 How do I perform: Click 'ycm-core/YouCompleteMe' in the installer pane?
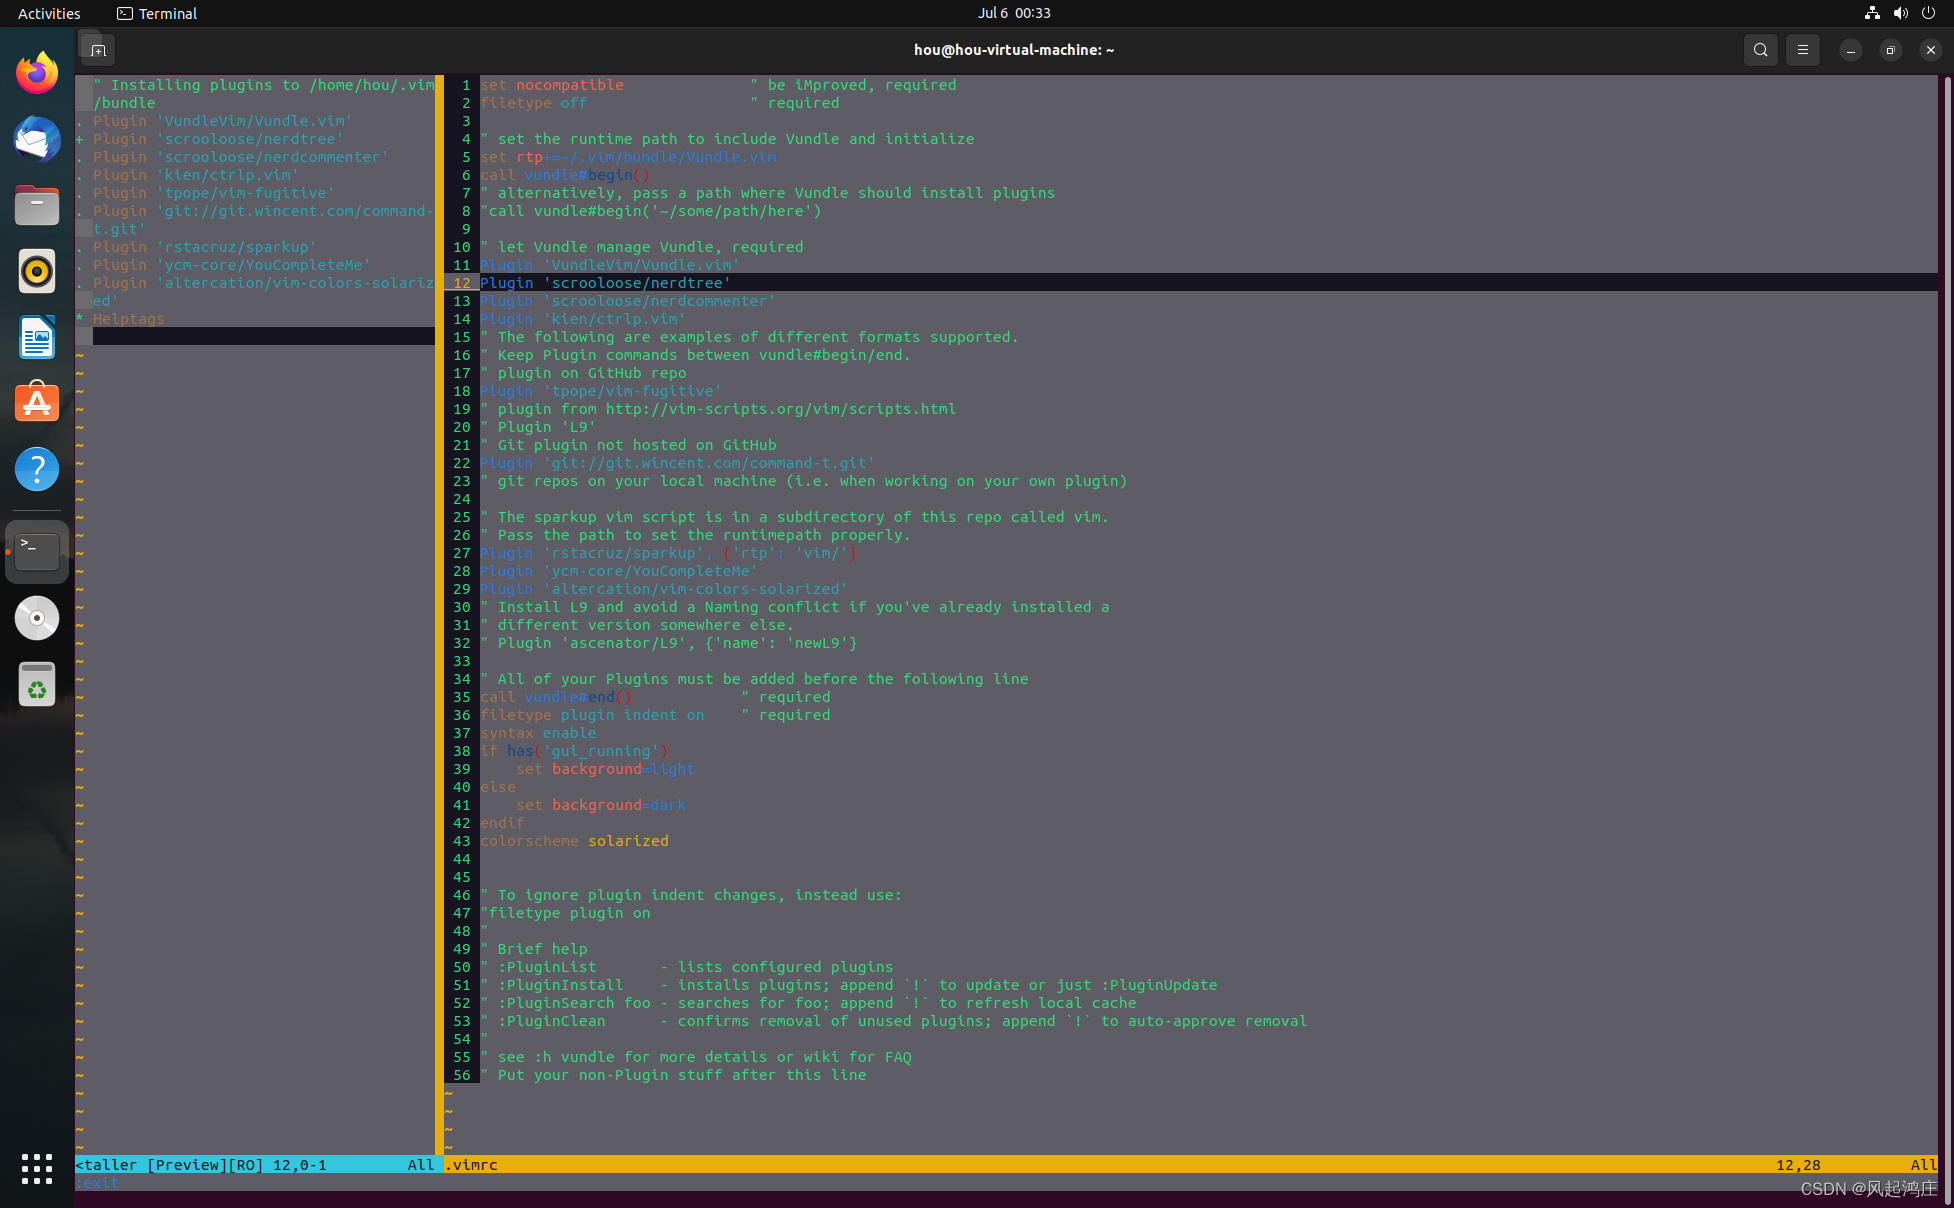(264, 265)
